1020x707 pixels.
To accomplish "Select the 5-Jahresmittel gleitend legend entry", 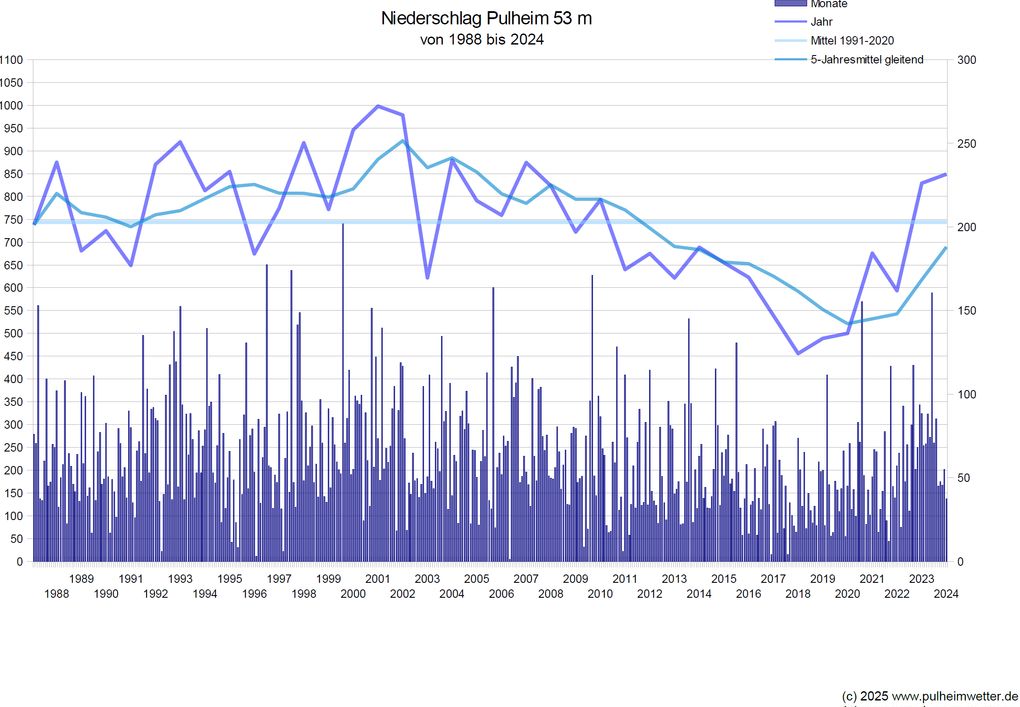I will 866,59.
